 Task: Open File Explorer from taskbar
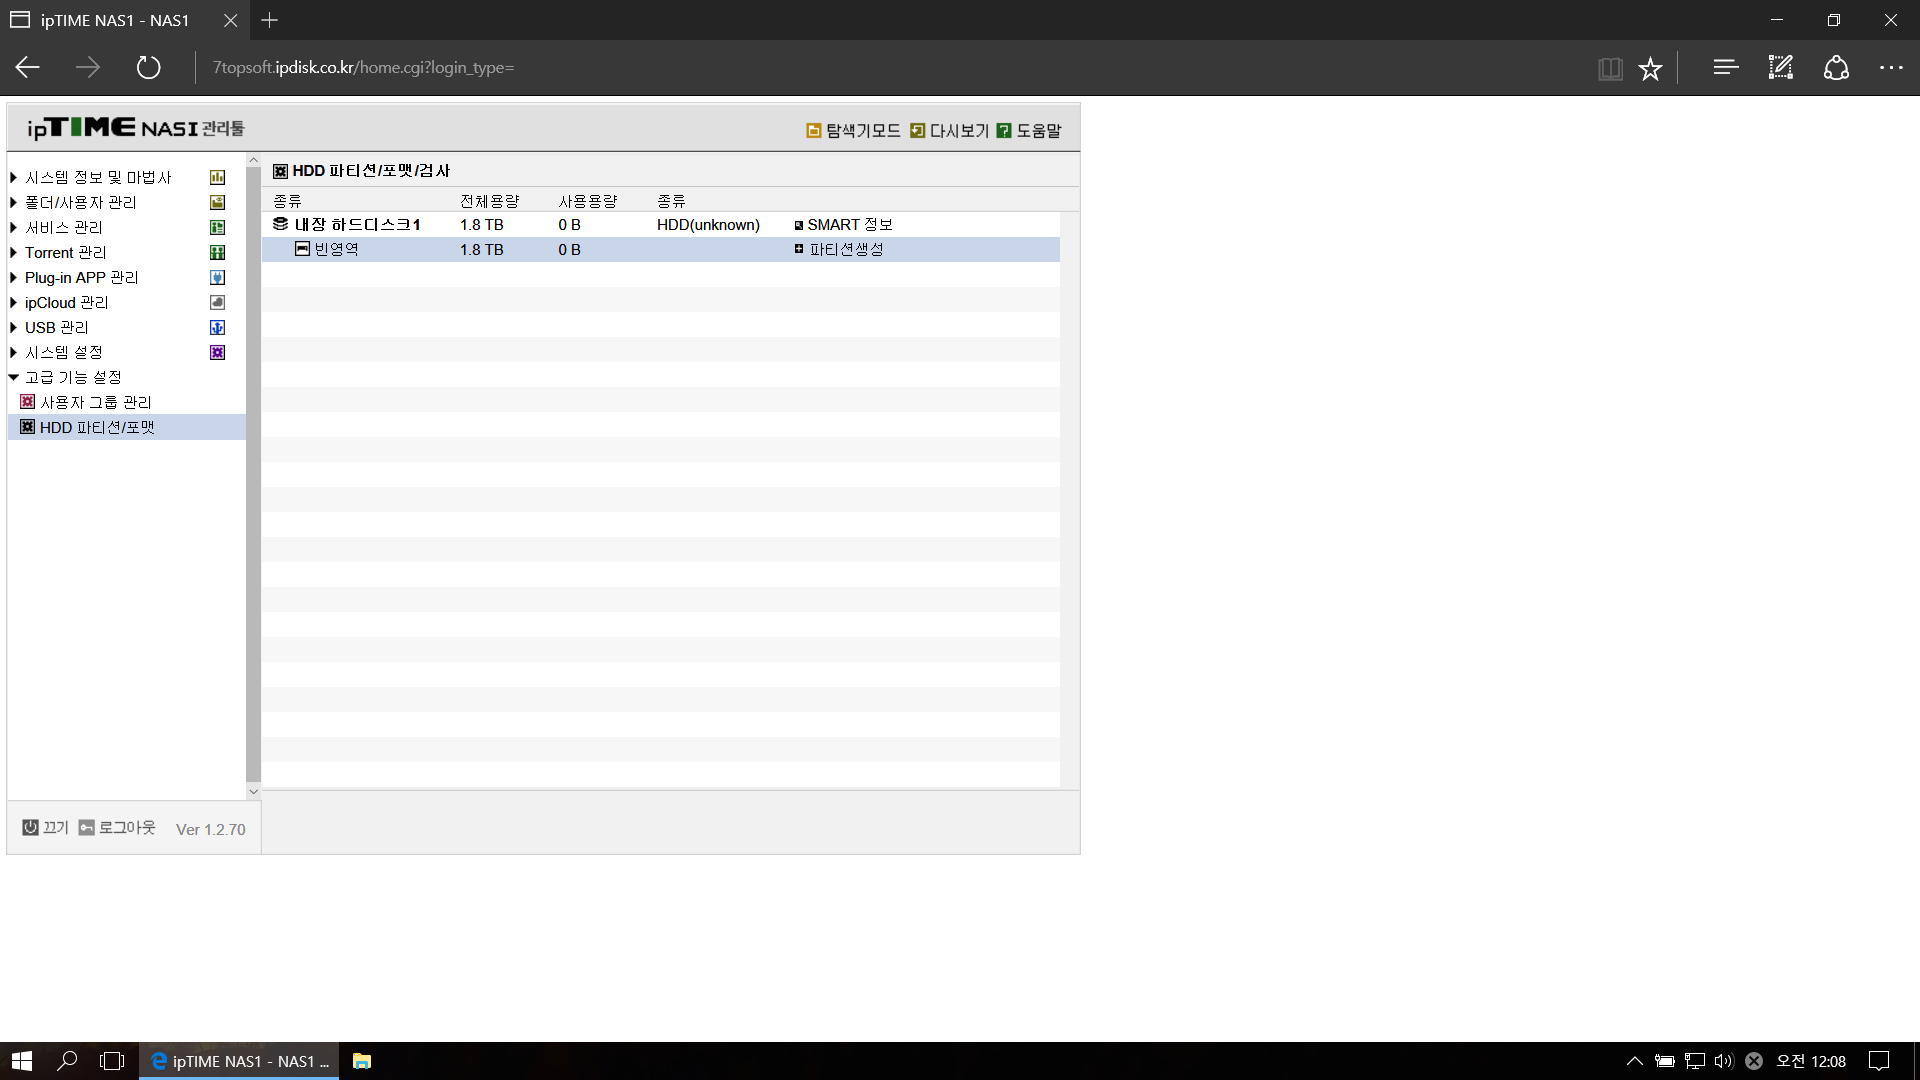[x=362, y=1061]
